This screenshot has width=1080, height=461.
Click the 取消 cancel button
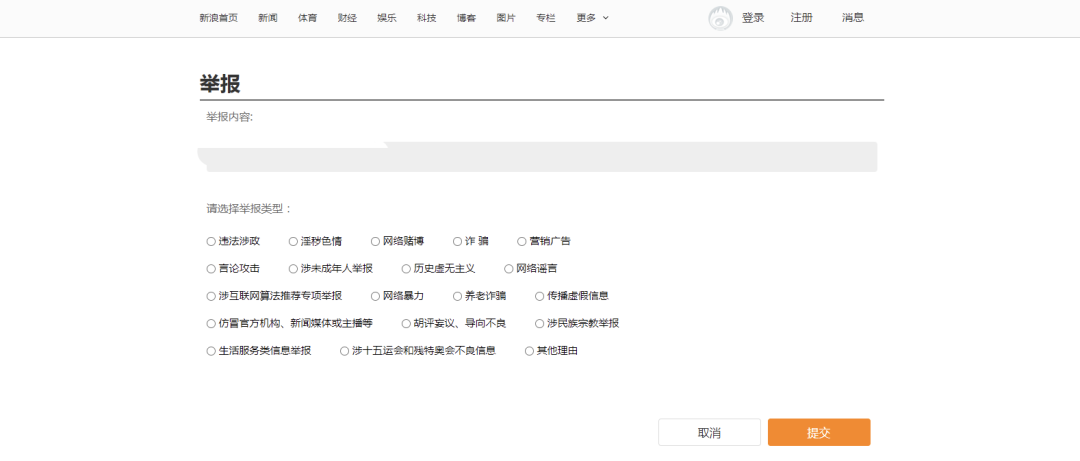pos(709,433)
